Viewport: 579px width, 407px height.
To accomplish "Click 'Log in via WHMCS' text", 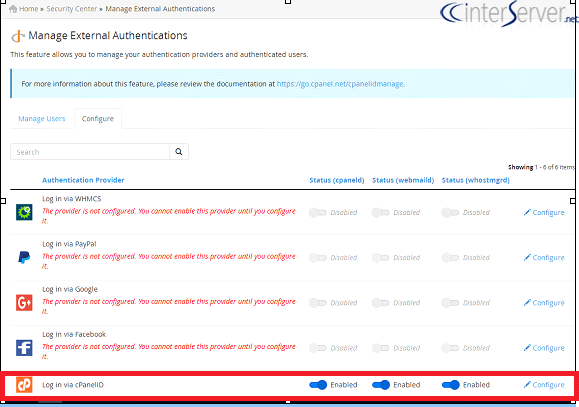I will pyautogui.click(x=72, y=199).
